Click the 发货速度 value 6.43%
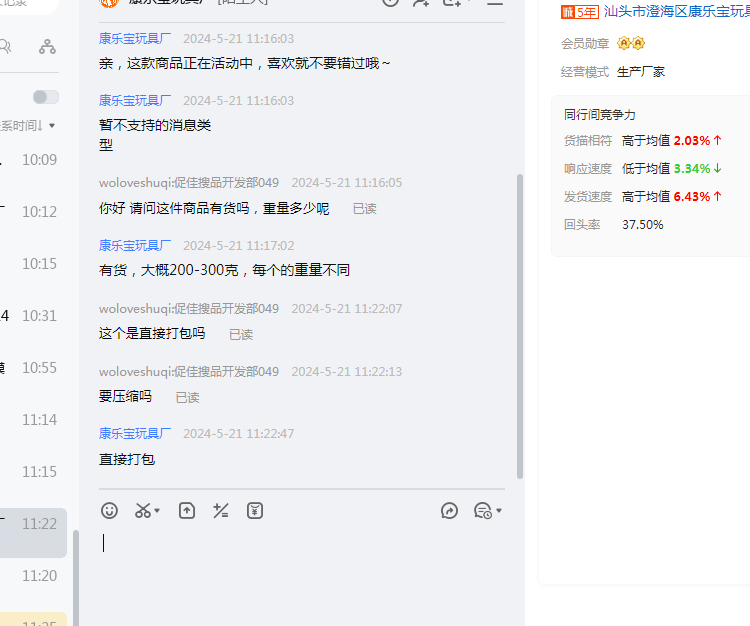The height and width of the screenshot is (626, 750). pos(692,197)
